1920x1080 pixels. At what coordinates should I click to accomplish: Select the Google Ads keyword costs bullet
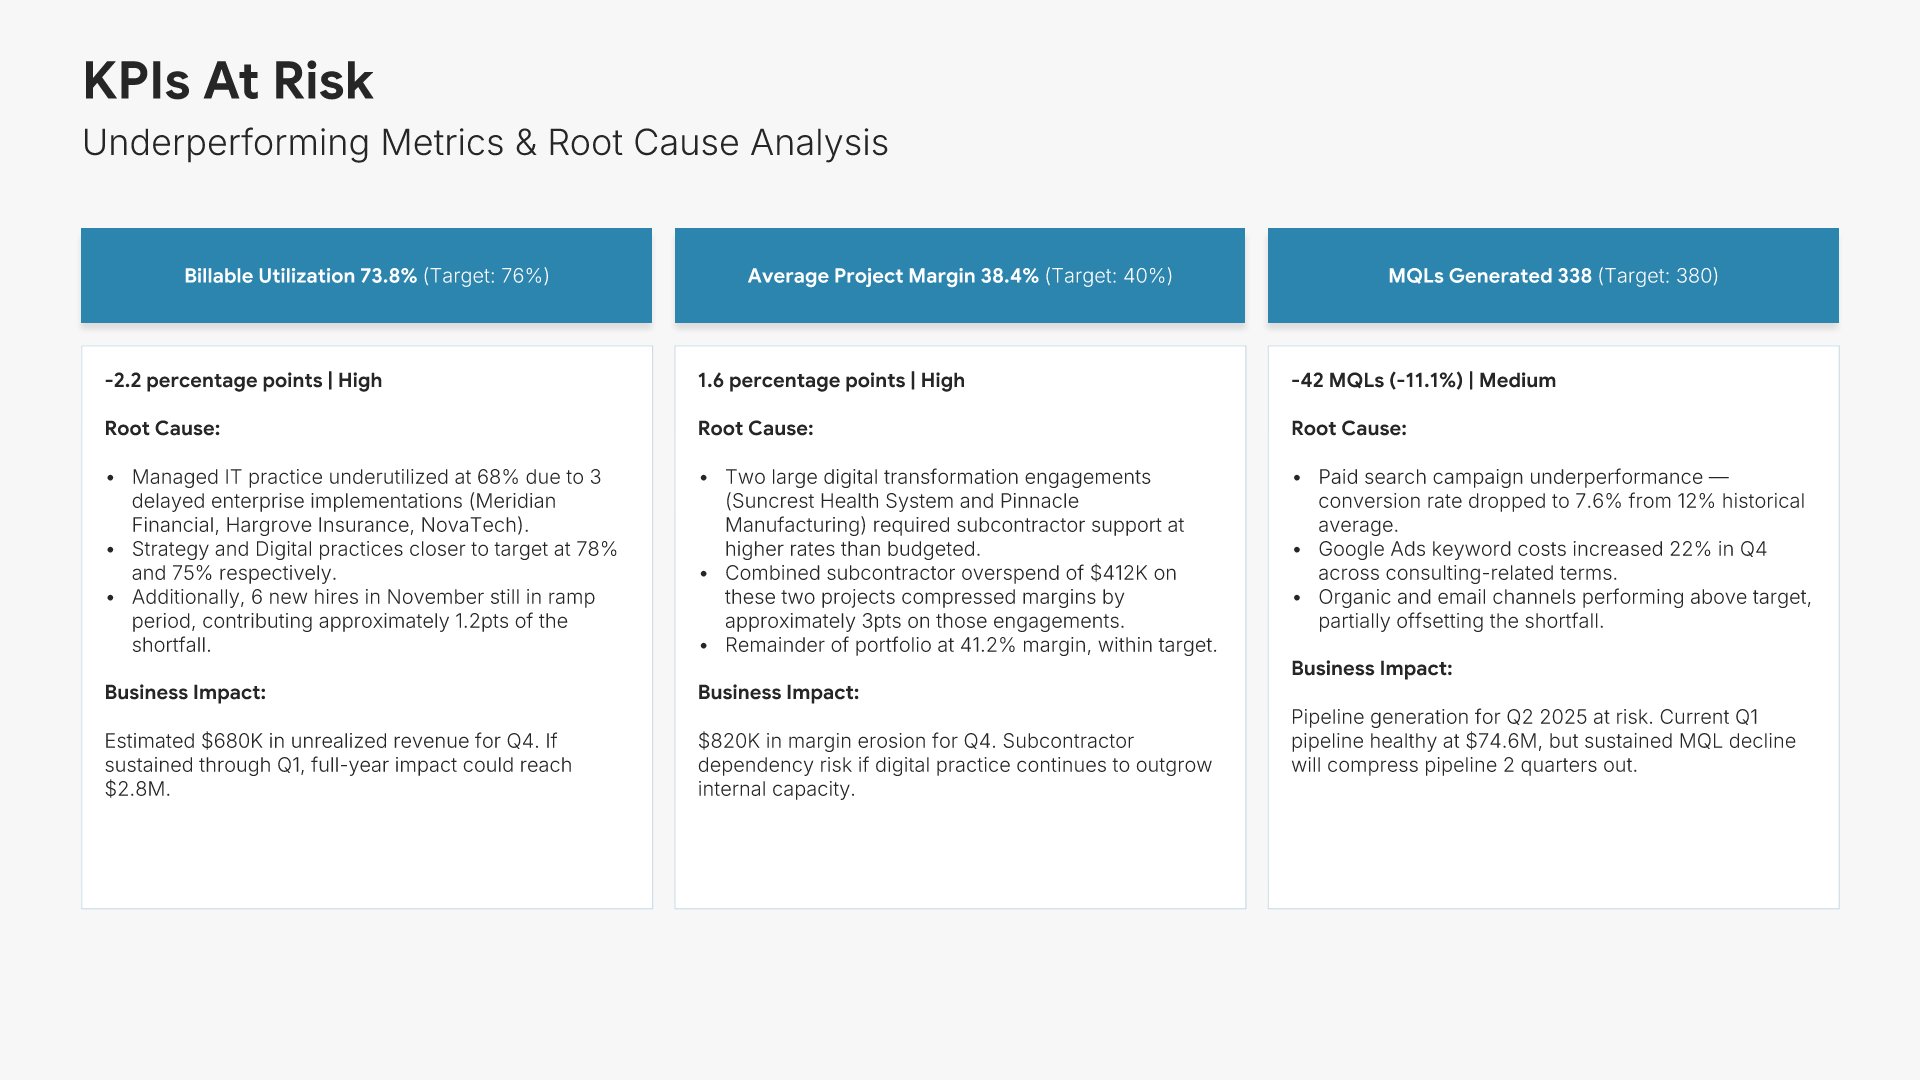[1542, 561]
